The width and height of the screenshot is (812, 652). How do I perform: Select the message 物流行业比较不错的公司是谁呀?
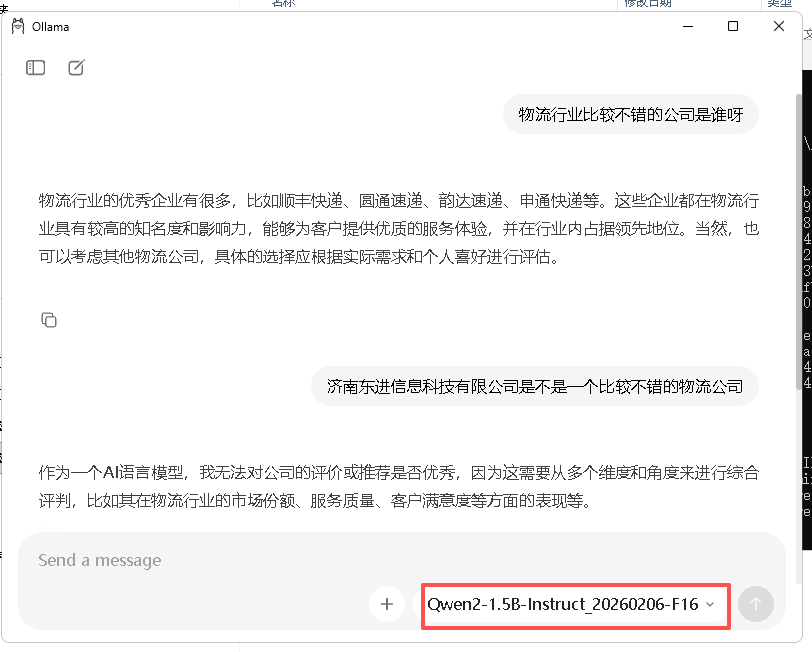point(631,114)
